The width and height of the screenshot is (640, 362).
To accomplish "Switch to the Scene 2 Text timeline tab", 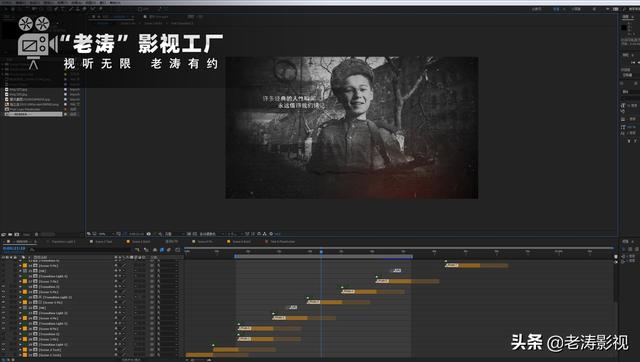I will (103, 242).
